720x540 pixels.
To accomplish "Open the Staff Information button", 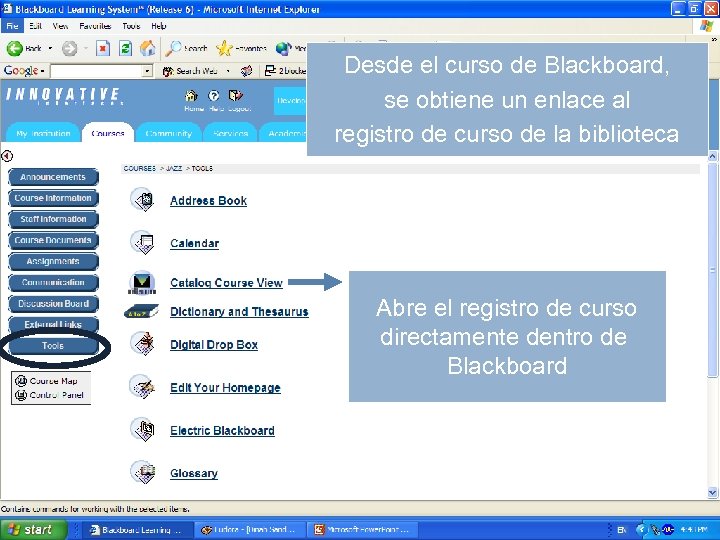I will 53,219.
